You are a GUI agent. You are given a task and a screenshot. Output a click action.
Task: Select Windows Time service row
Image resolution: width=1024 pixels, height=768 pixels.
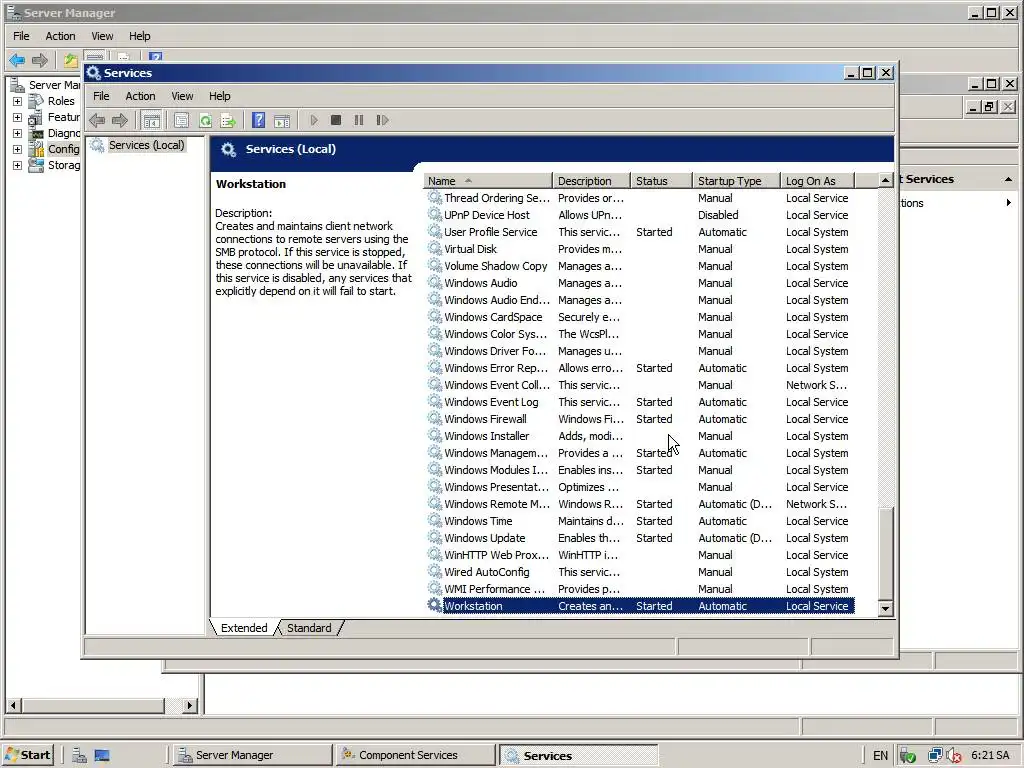click(640, 520)
